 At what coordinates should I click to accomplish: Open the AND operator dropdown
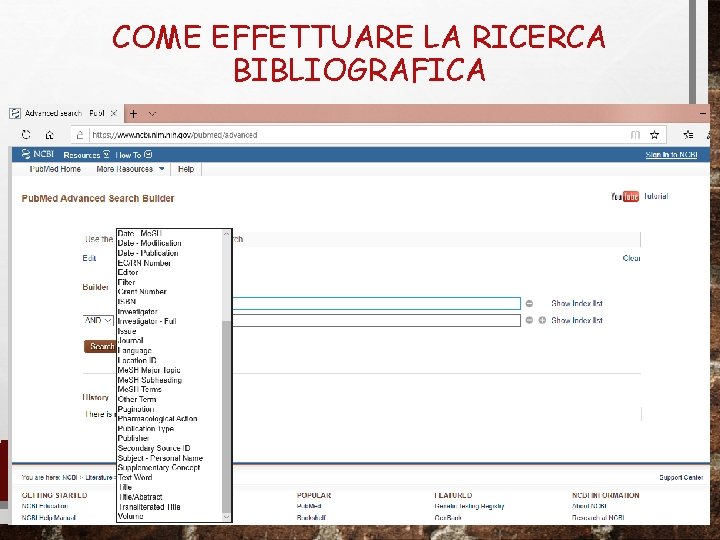pyautogui.click(x=98, y=320)
